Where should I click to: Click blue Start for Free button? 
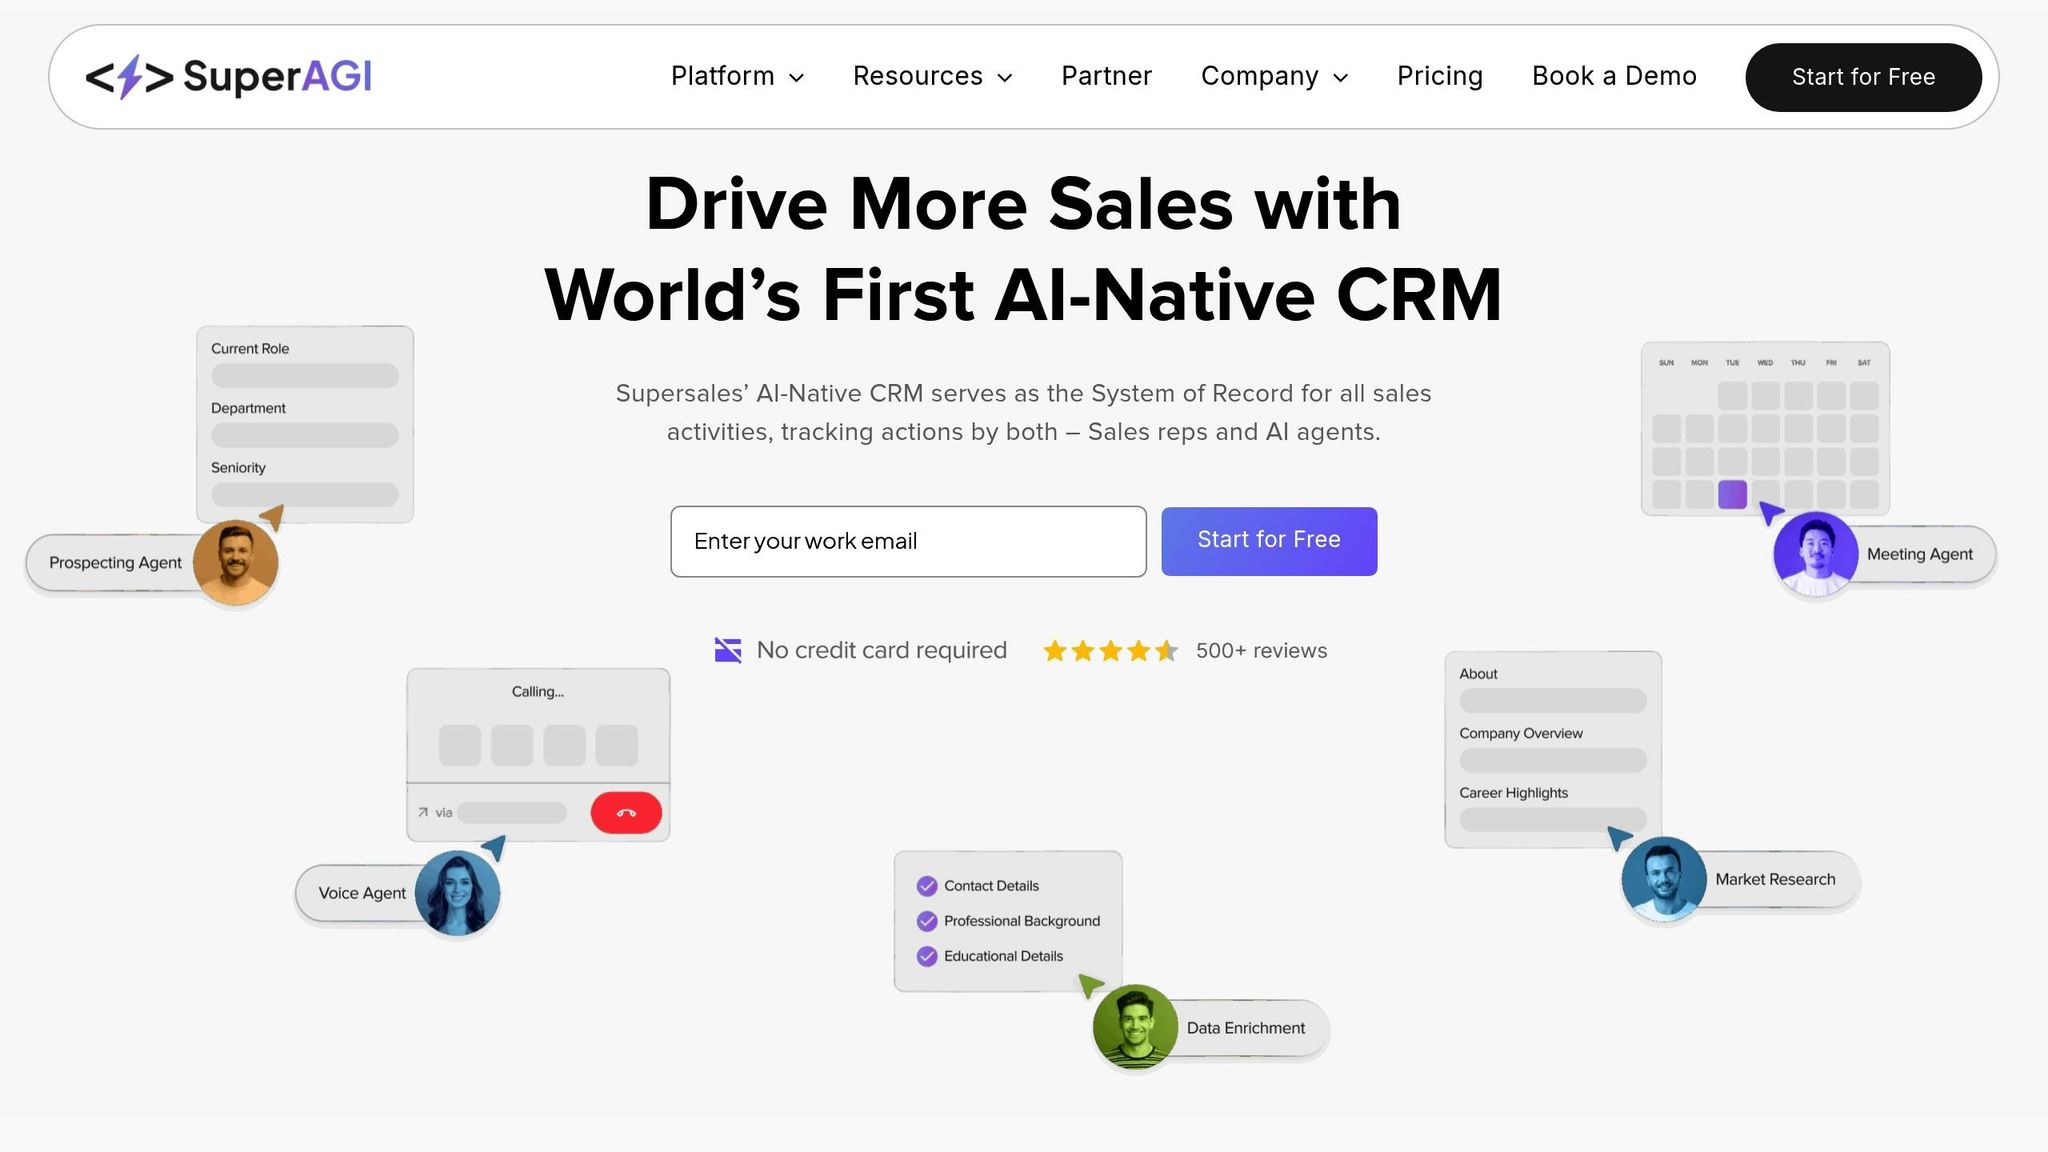1269,541
